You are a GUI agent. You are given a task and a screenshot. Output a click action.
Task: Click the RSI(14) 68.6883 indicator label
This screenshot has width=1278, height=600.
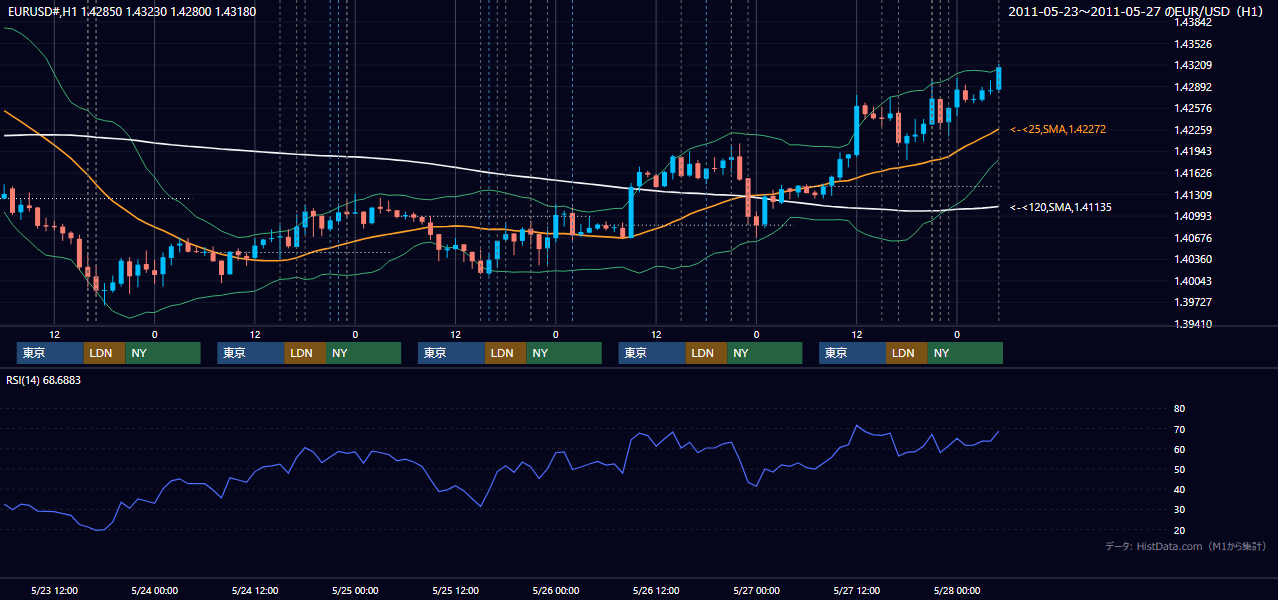coord(43,380)
